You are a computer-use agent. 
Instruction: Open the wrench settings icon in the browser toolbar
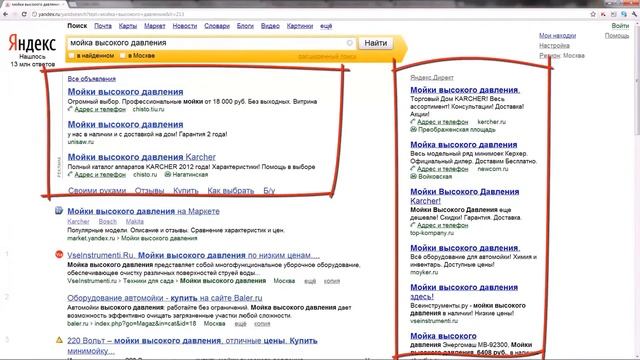pyautogui.click(x=635, y=14)
